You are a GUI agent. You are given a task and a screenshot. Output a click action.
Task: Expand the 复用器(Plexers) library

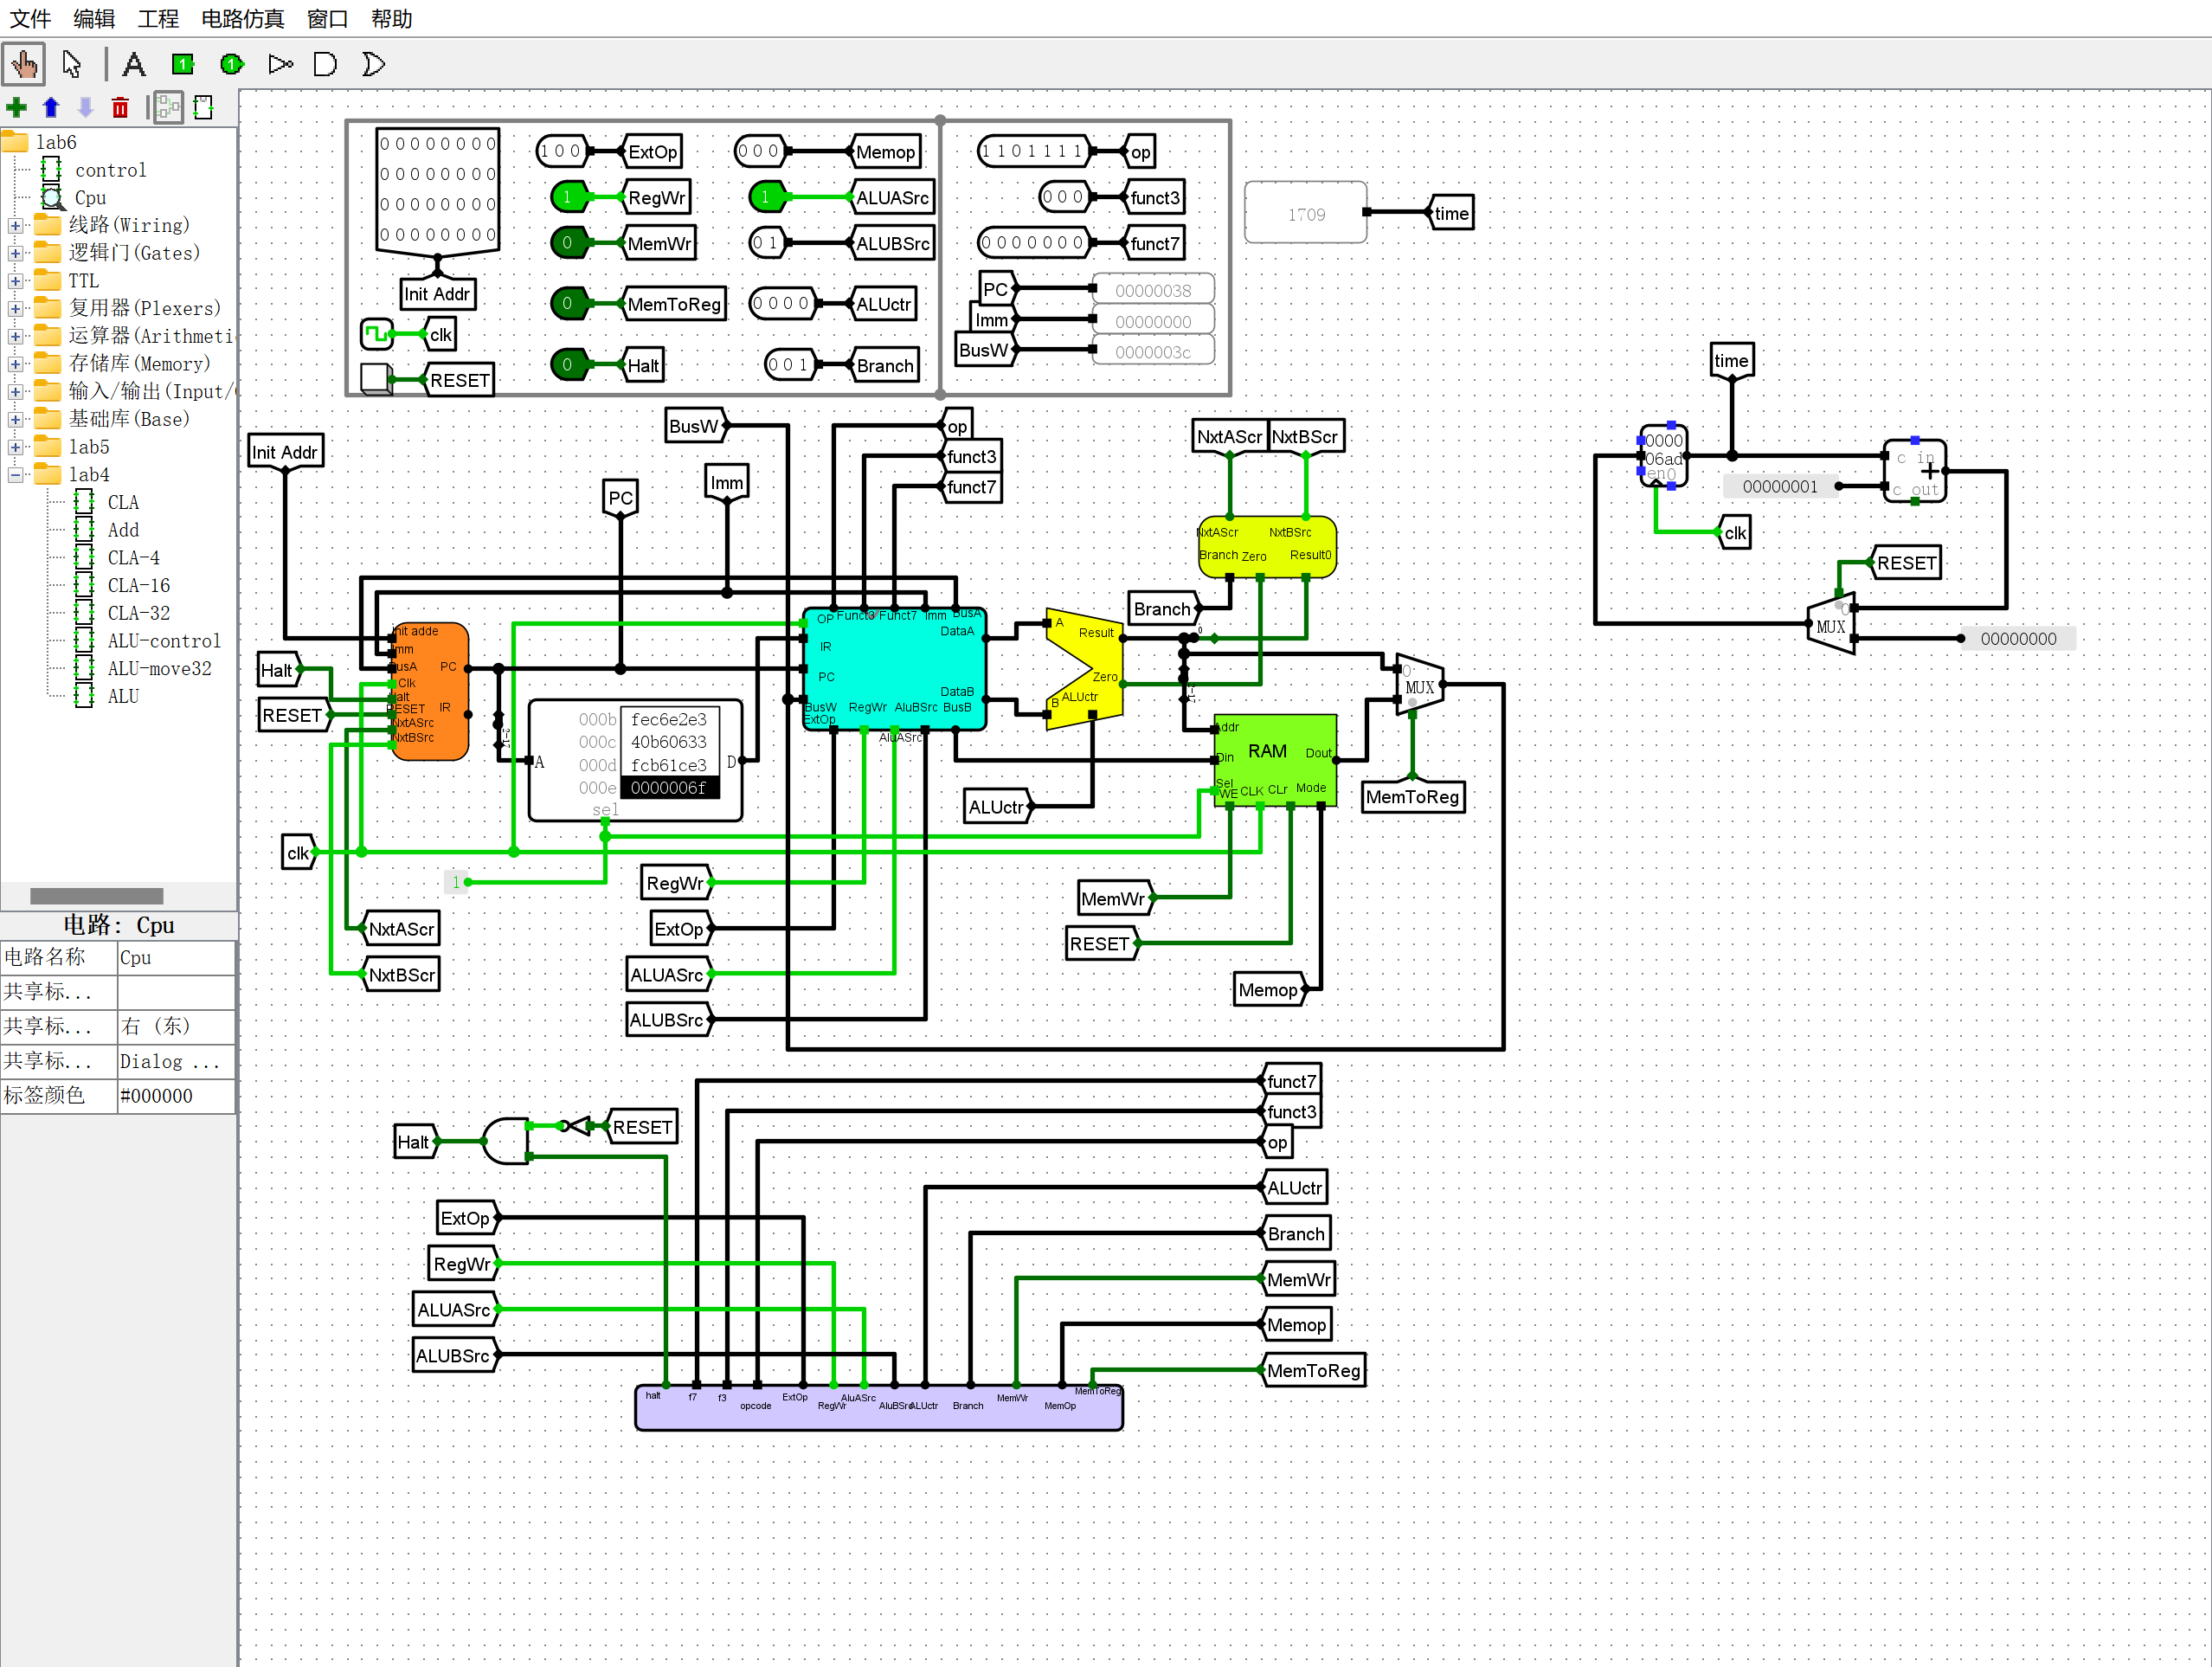tap(15, 309)
